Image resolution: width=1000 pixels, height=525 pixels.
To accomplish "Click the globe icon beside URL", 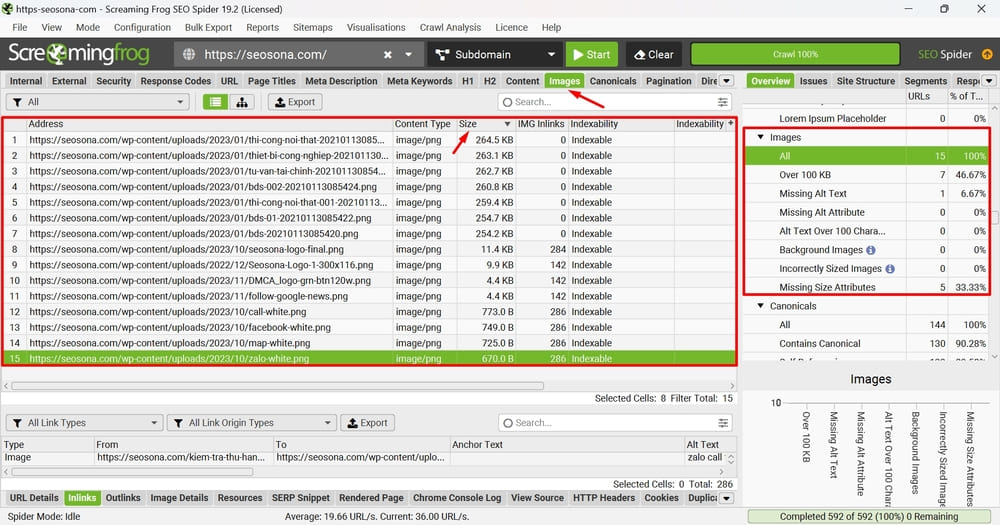I will 189,55.
